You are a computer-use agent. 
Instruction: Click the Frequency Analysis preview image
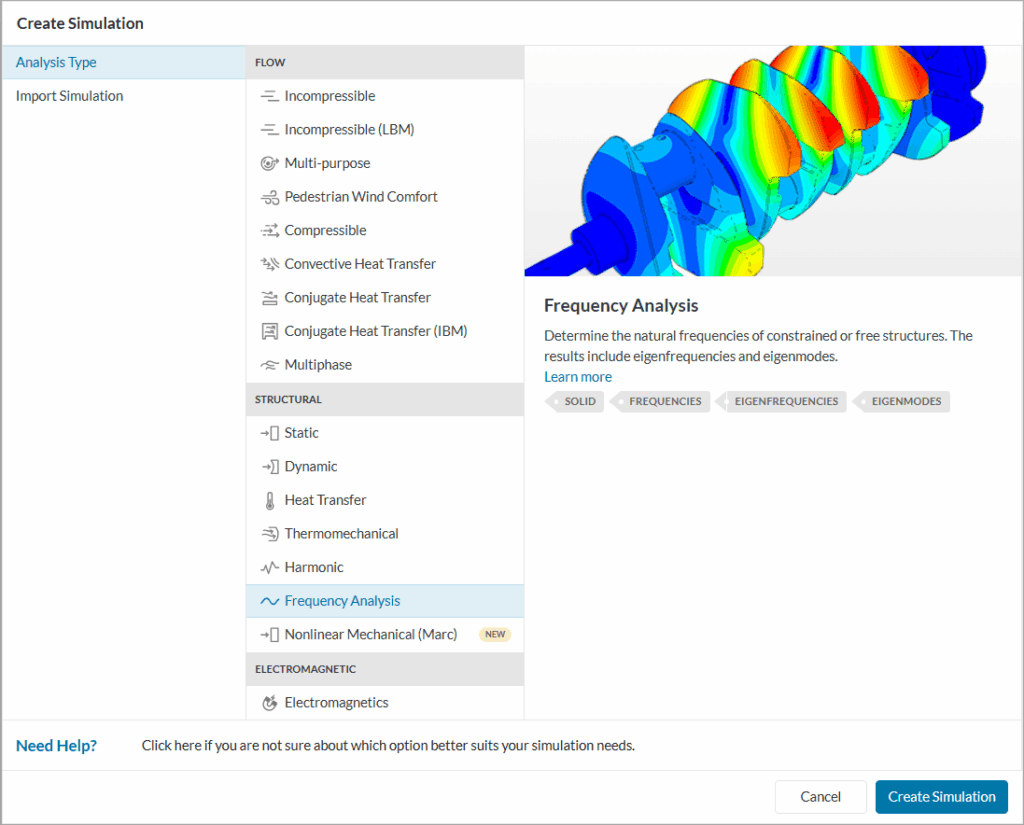774,160
